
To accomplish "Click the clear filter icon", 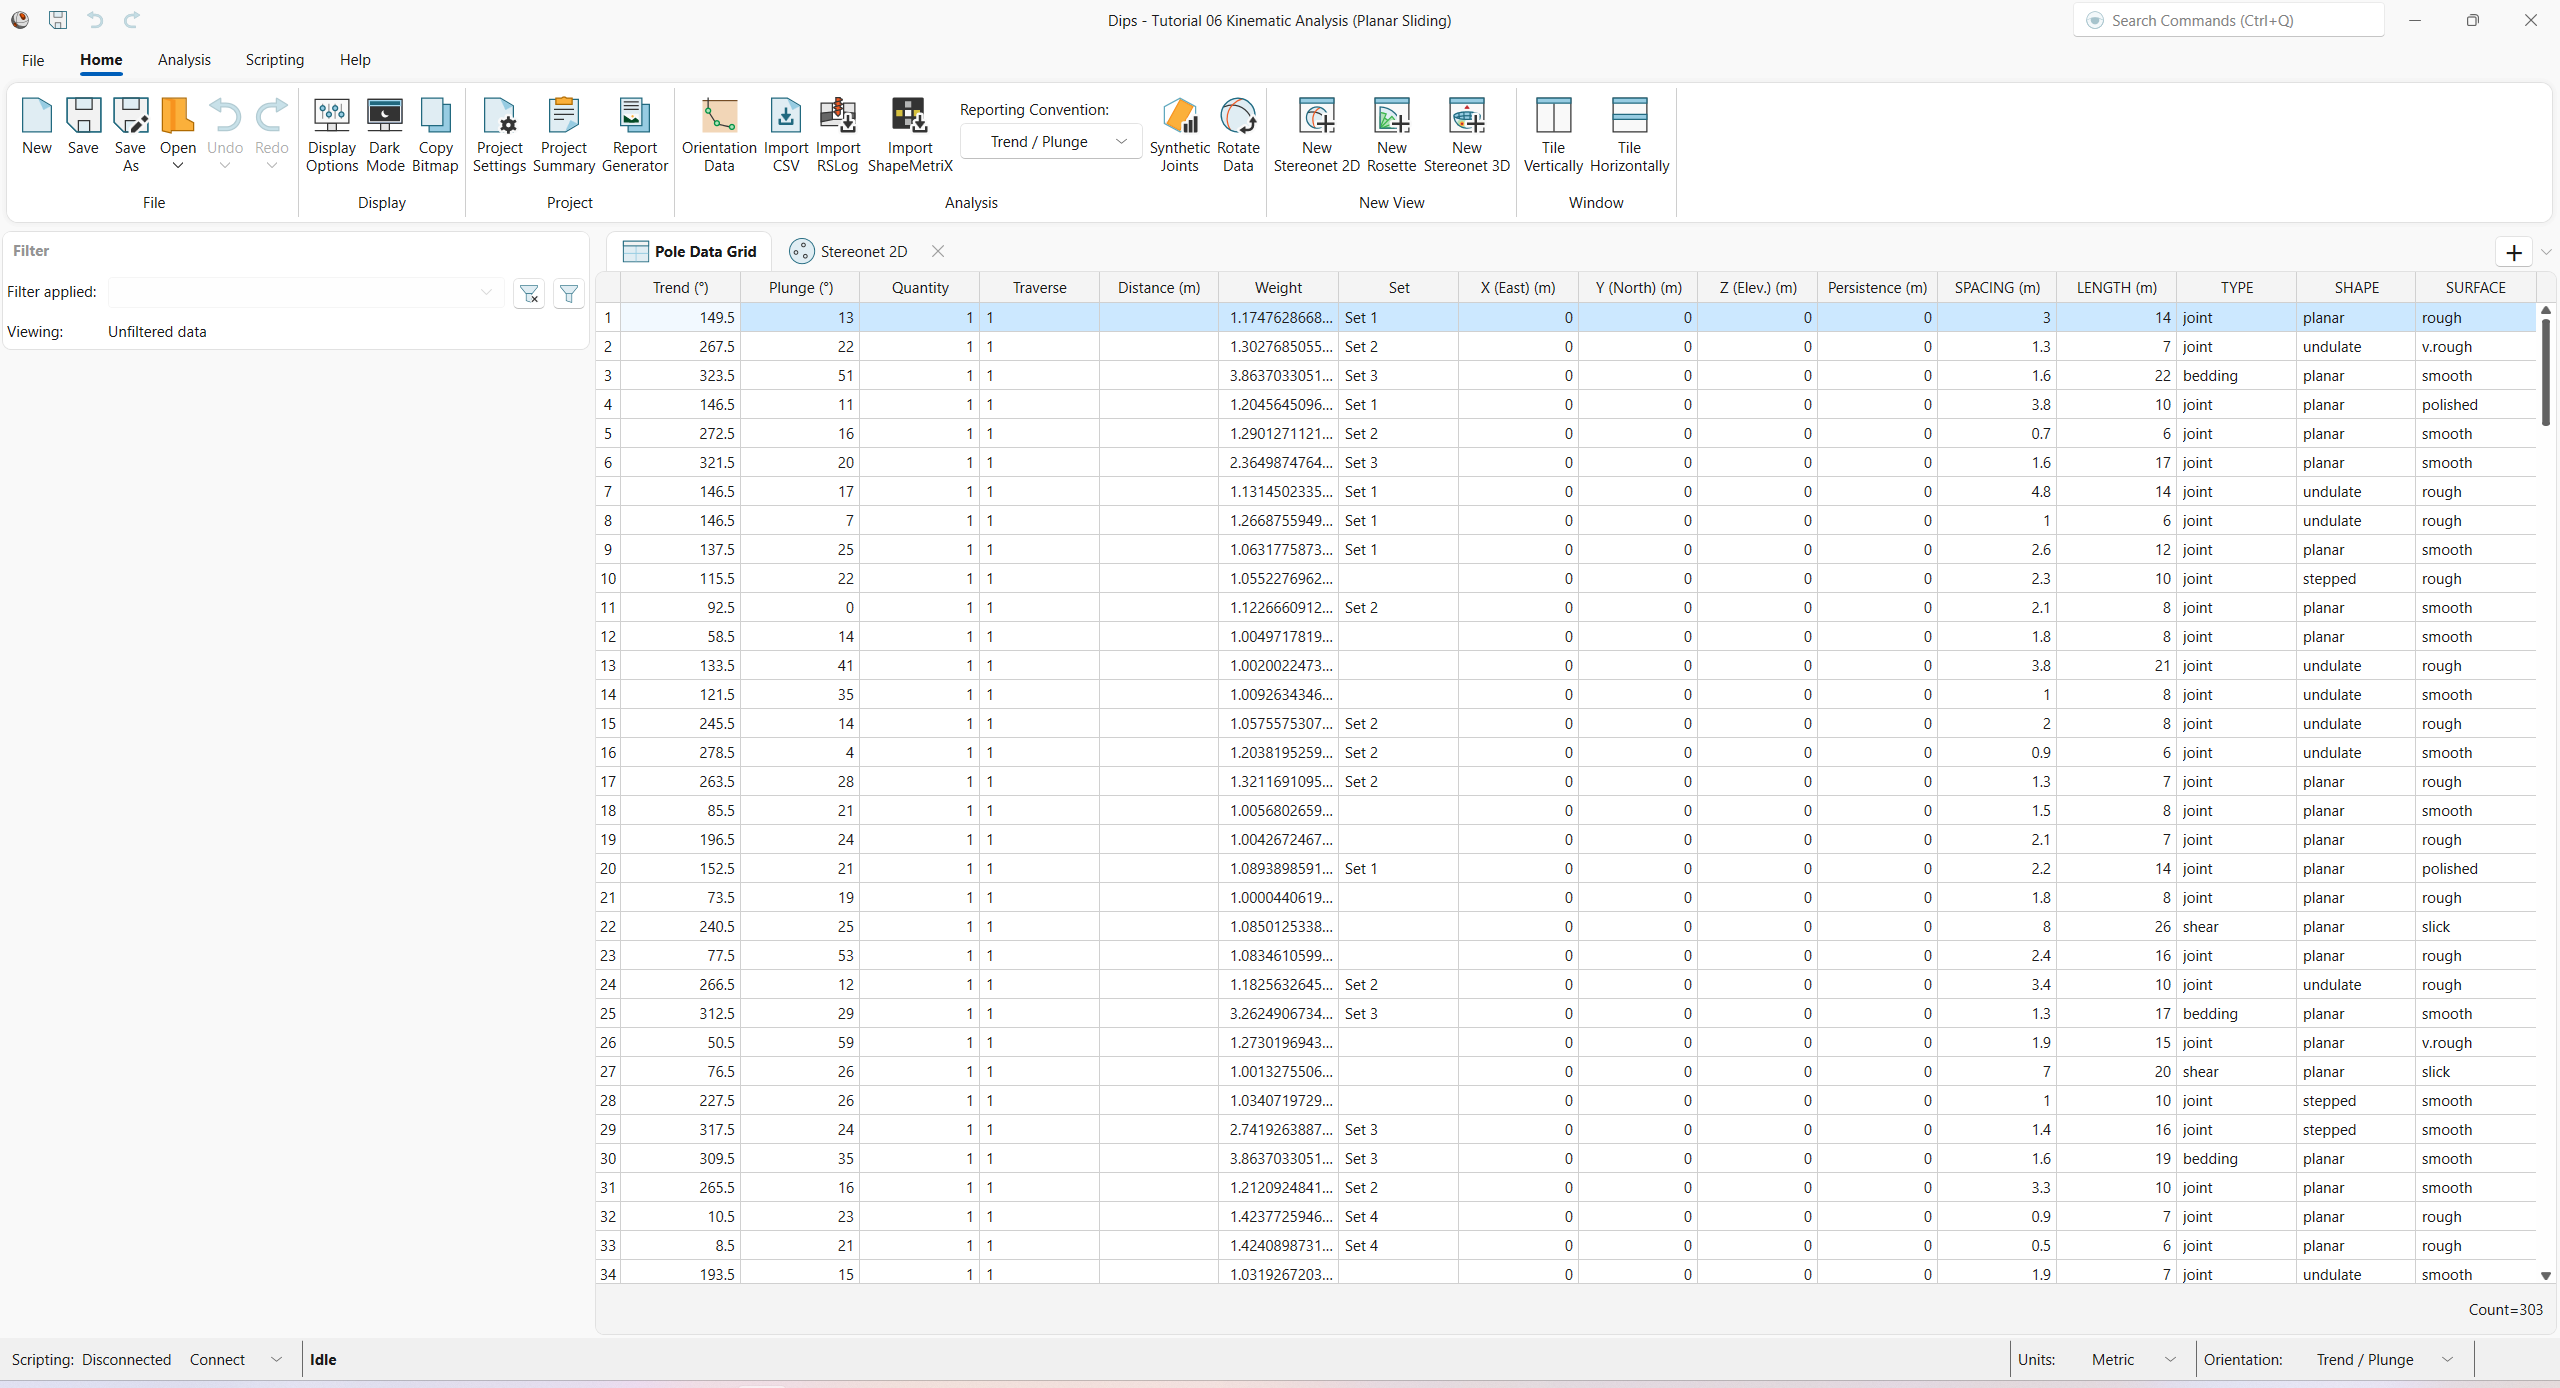I will (529, 293).
